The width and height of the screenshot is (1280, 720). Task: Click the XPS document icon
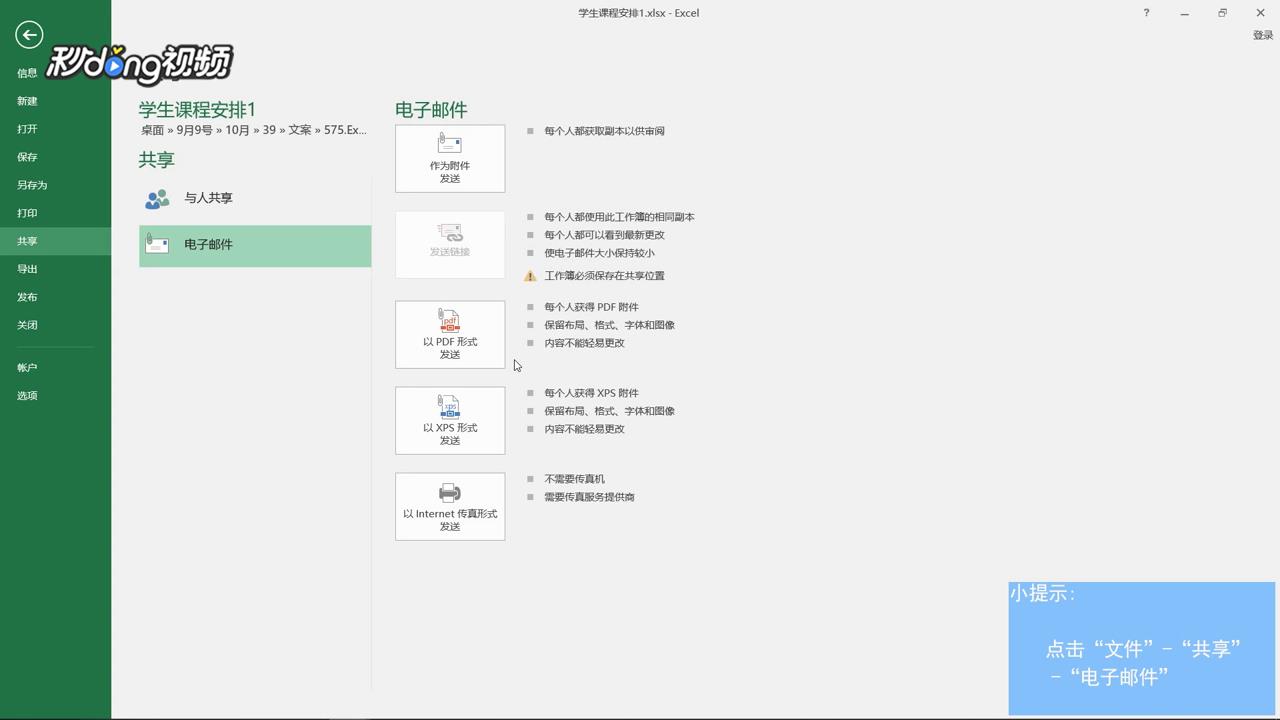450,406
